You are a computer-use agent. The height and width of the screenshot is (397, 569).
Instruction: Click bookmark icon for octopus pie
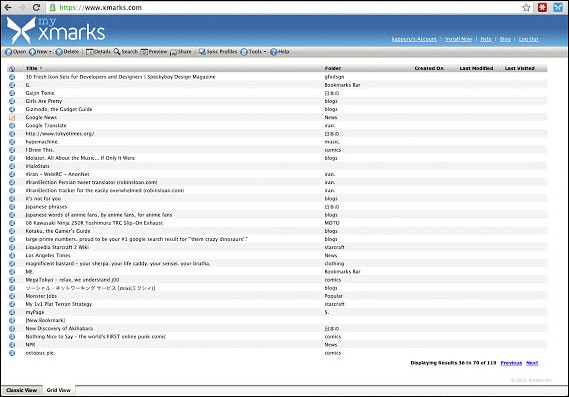12,353
